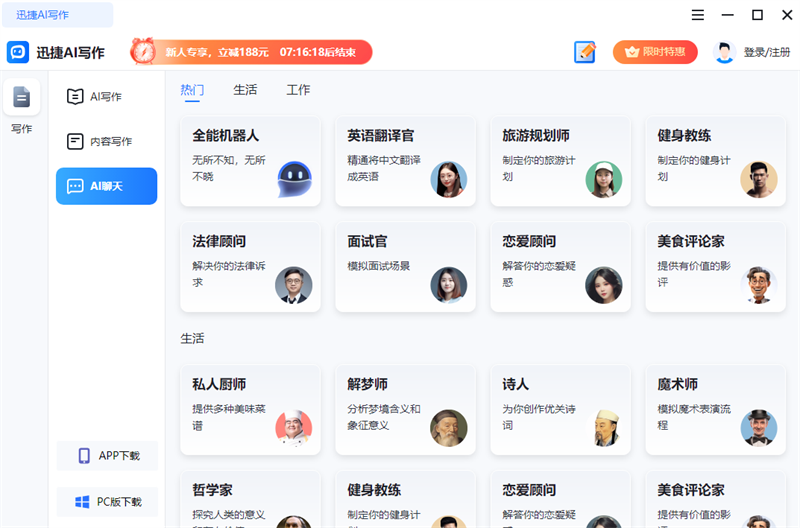Click the 限时特惠 button
The height and width of the screenshot is (528, 800).
(655, 52)
